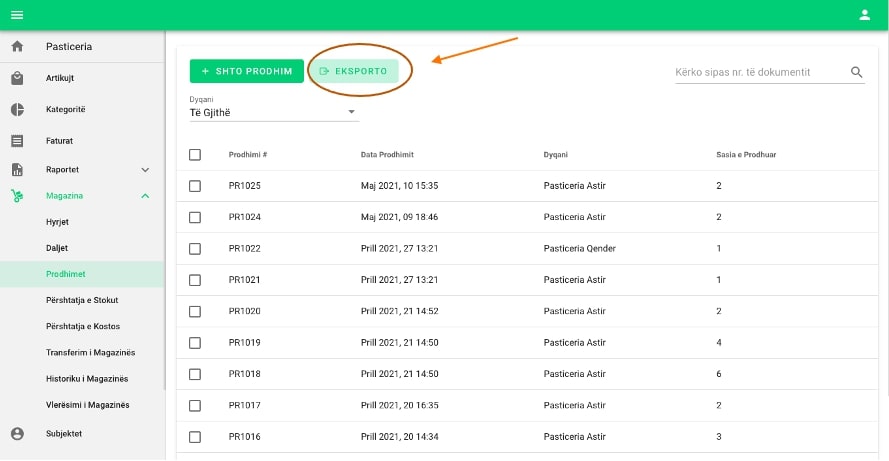Click the Artikujt shopping bag icon
The width and height of the screenshot is (889, 461).
coord(17,78)
